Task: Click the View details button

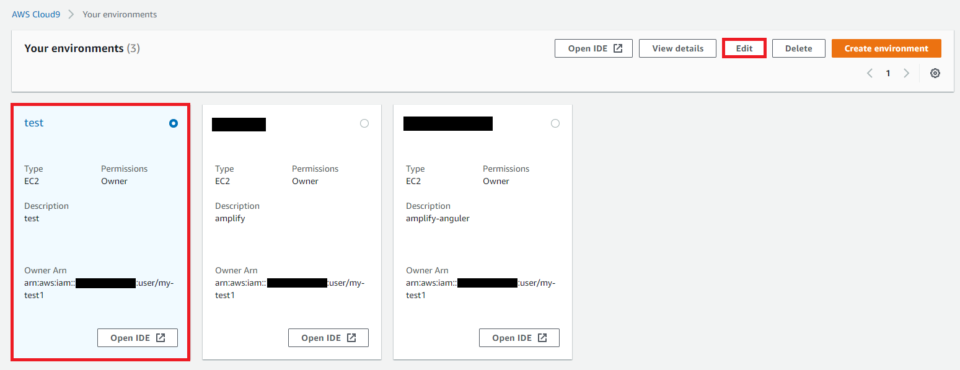Action: pyautogui.click(x=677, y=48)
